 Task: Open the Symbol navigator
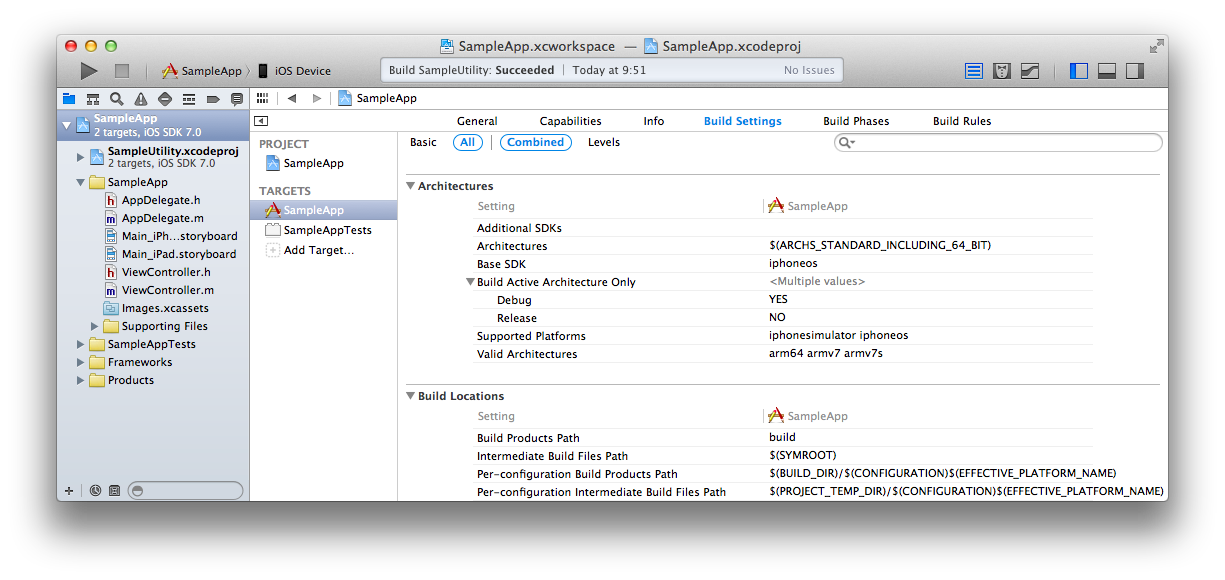tap(93, 99)
